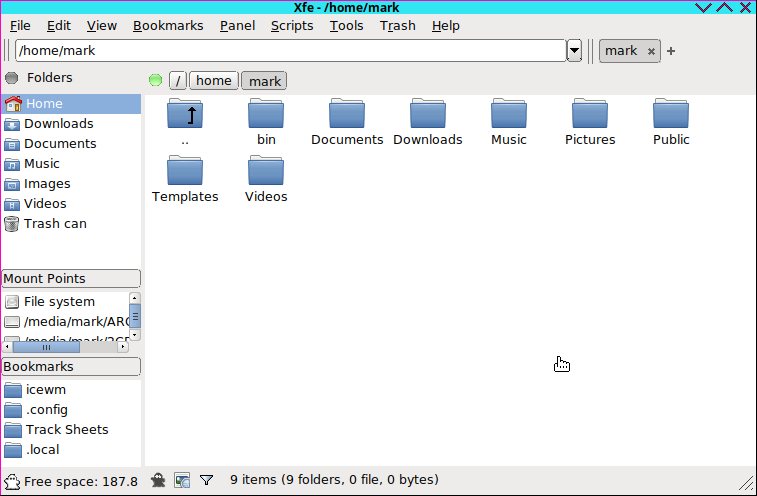Click the Folders panel title
This screenshot has width=757, height=496.
pyautogui.click(x=50, y=78)
